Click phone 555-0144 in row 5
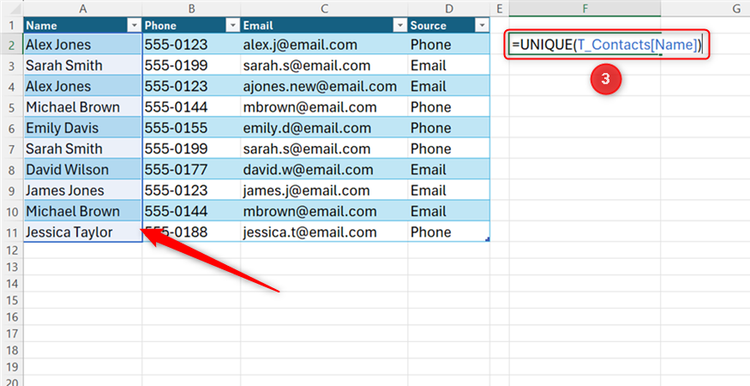The width and height of the screenshot is (750, 386). [x=191, y=107]
